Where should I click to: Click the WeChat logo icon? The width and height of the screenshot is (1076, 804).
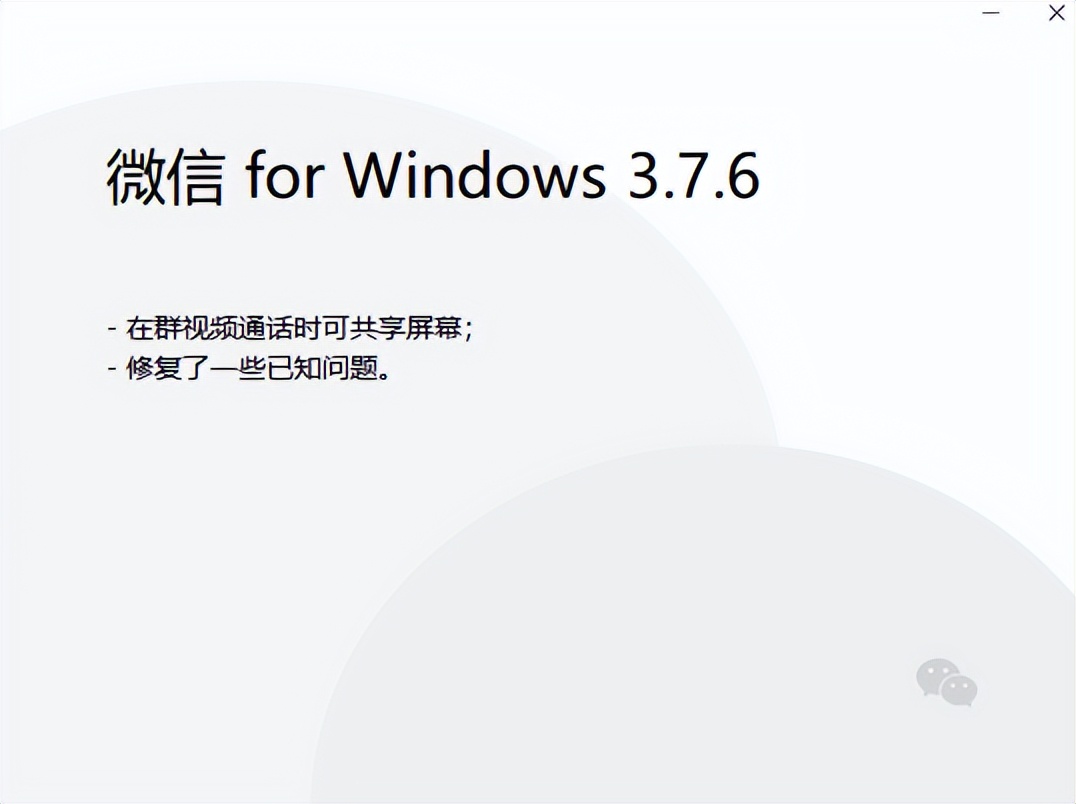947,683
